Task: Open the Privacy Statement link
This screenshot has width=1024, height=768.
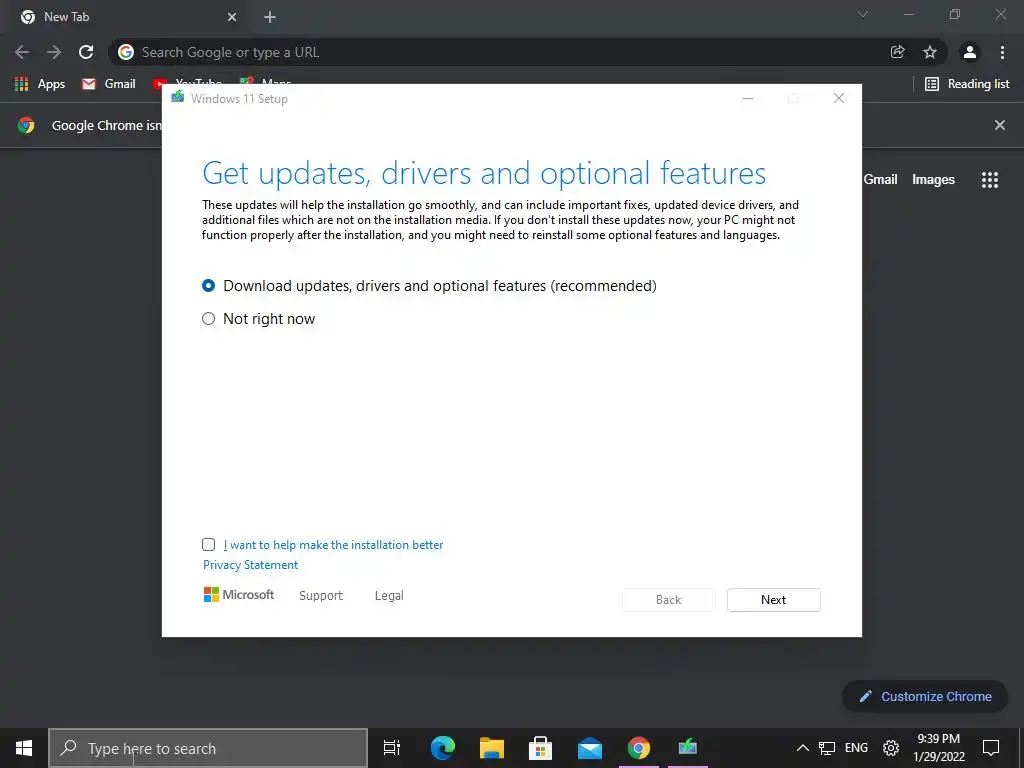Action: [x=250, y=565]
